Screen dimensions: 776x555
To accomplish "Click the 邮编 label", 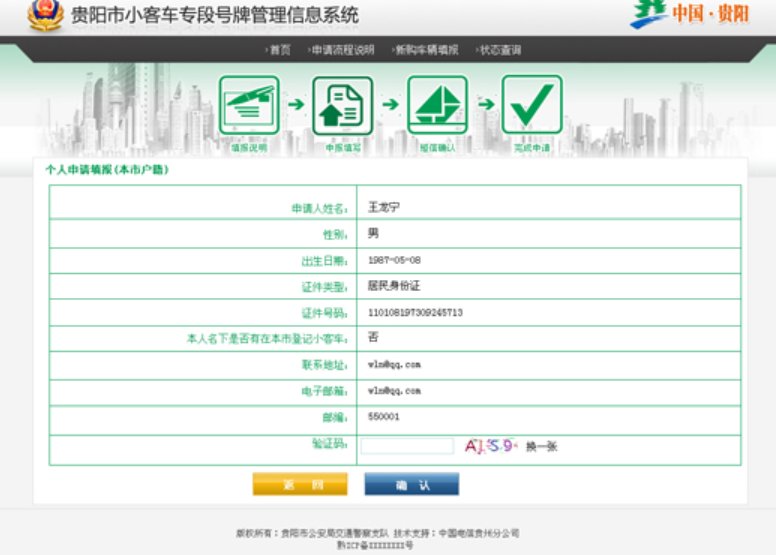I will pyautogui.click(x=335, y=418).
